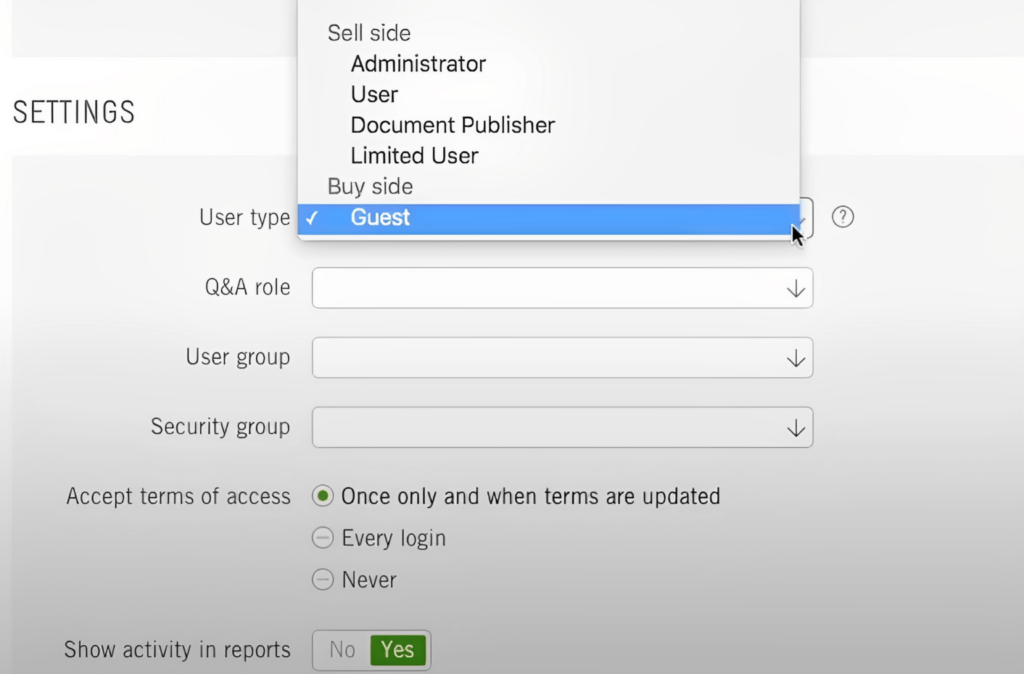This screenshot has width=1024, height=674.
Task: Choose User under Sell side
Action: tap(374, 95)
